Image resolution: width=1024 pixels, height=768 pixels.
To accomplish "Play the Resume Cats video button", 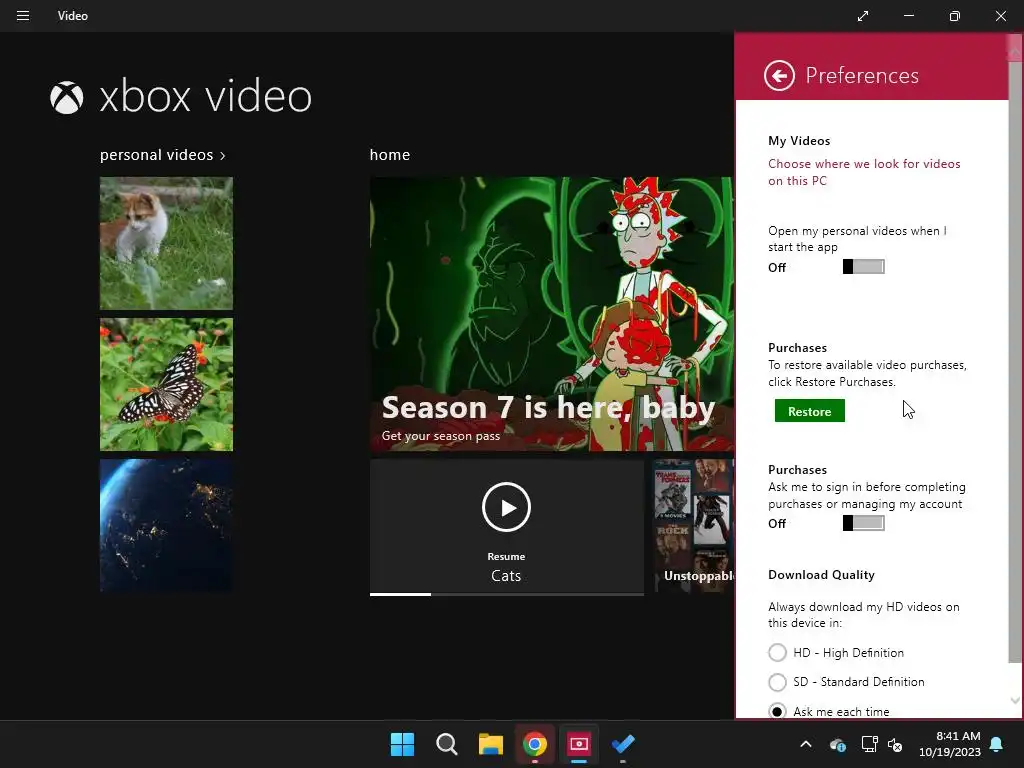I will [x=506, y=507].
